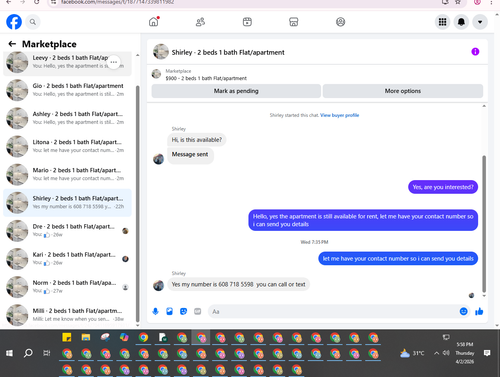Open the purple conversation info icon
Screen dimensions: 500x377
point(475,52)
